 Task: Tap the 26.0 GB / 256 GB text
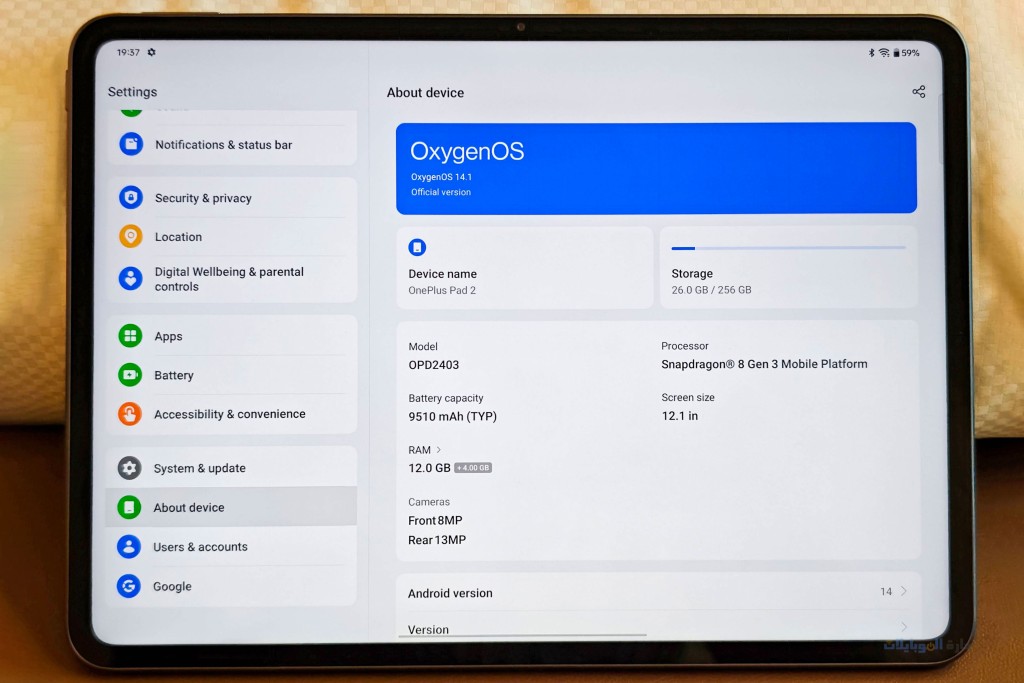click(x=711, y=290)
